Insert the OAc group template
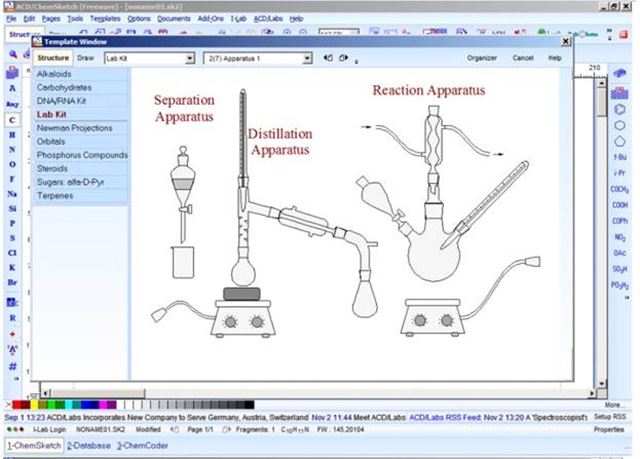This screenshot has height=459, width=640. [620, 253]
